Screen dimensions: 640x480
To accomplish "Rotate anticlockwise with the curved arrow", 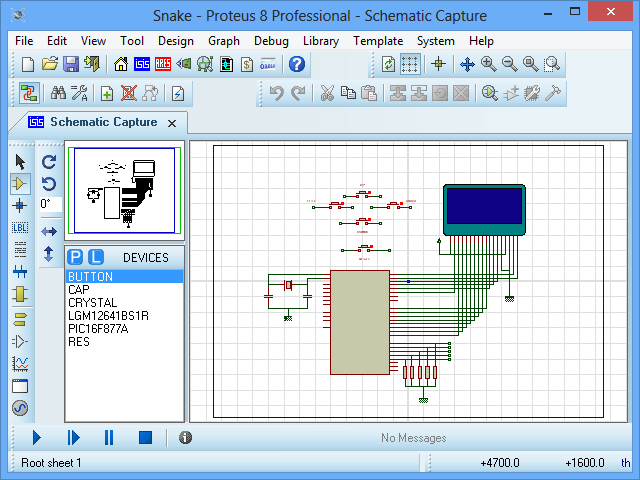I will tap(49, 184).
